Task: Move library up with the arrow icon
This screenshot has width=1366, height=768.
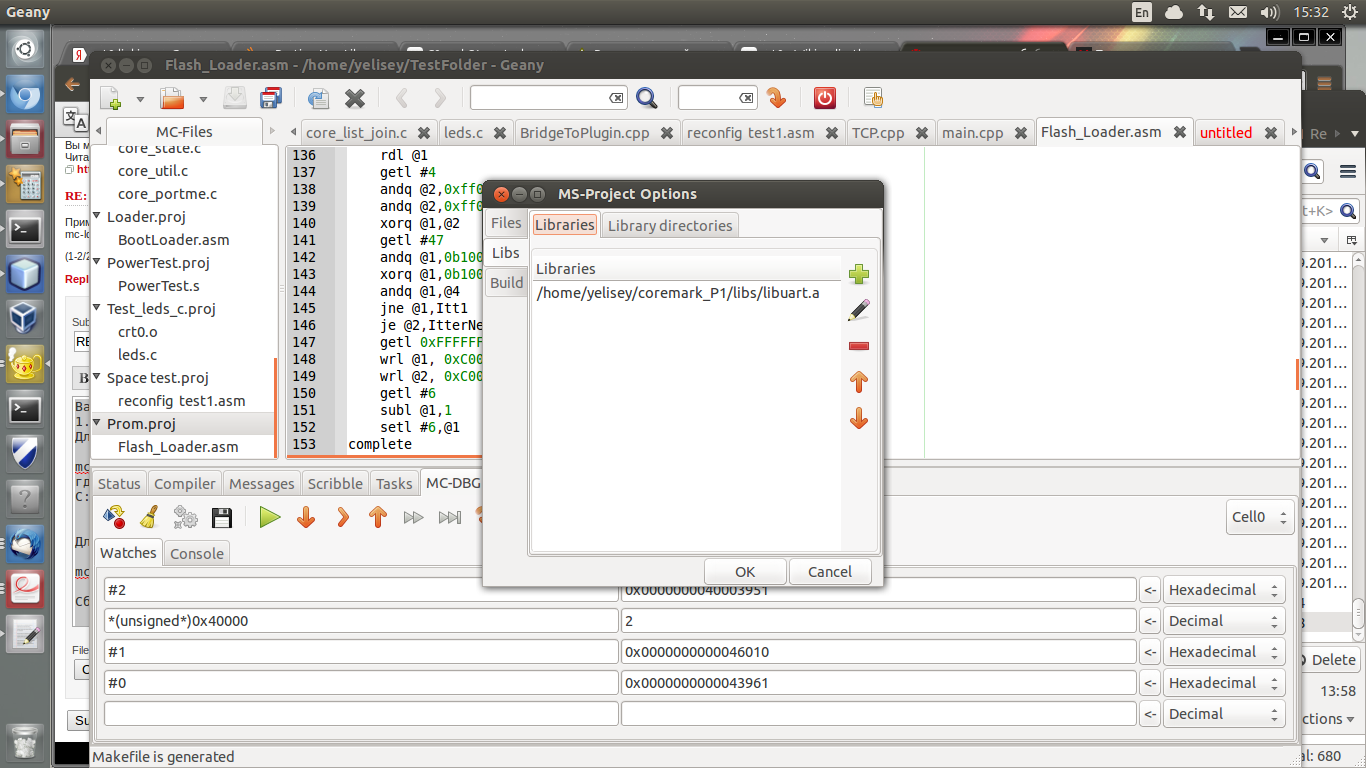Action: pos(858,381)
